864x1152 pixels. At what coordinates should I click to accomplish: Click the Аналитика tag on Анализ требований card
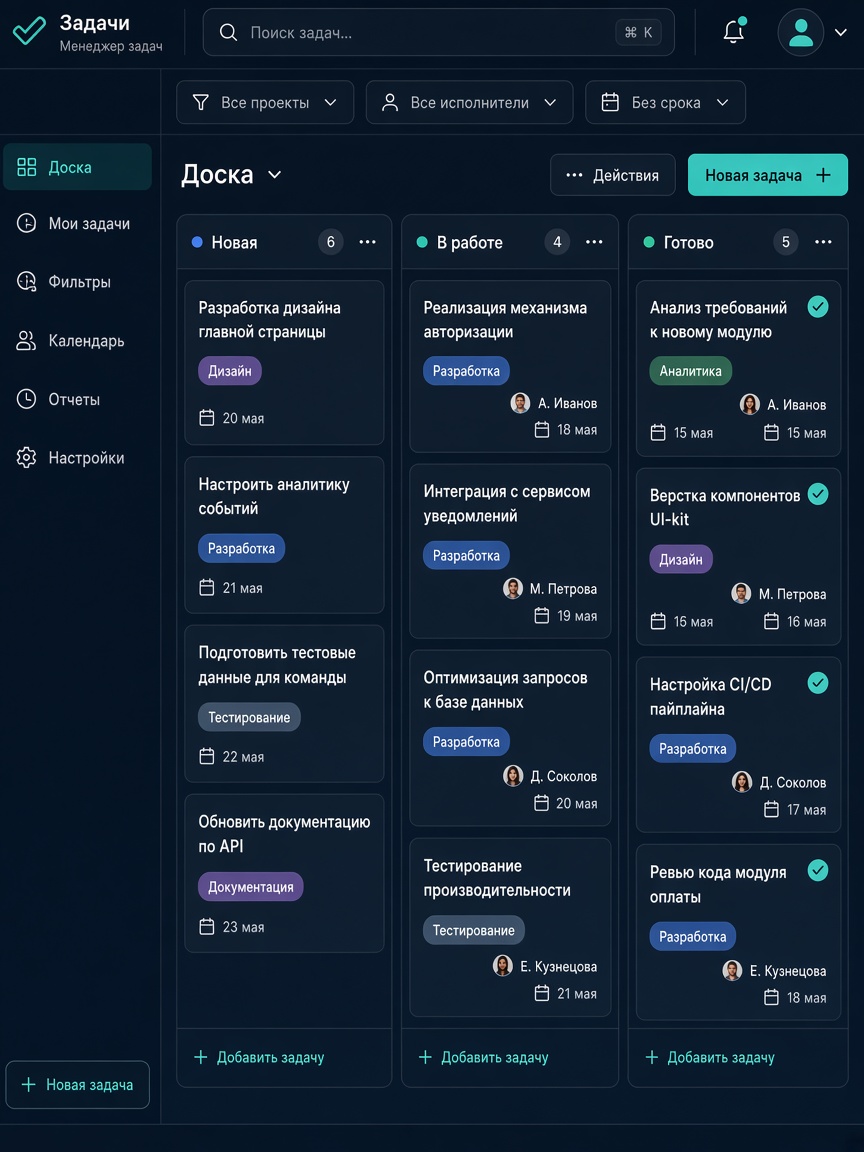point(691,371)
